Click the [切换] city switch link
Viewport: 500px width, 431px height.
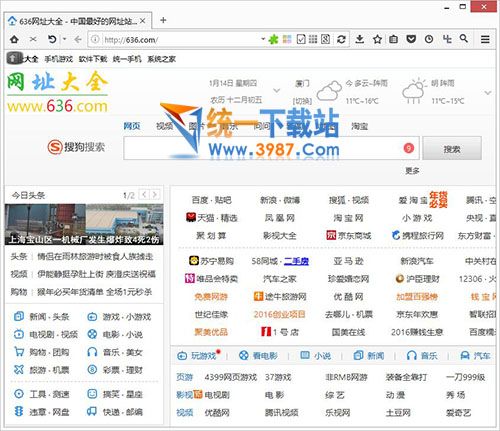tap(302, 101)
